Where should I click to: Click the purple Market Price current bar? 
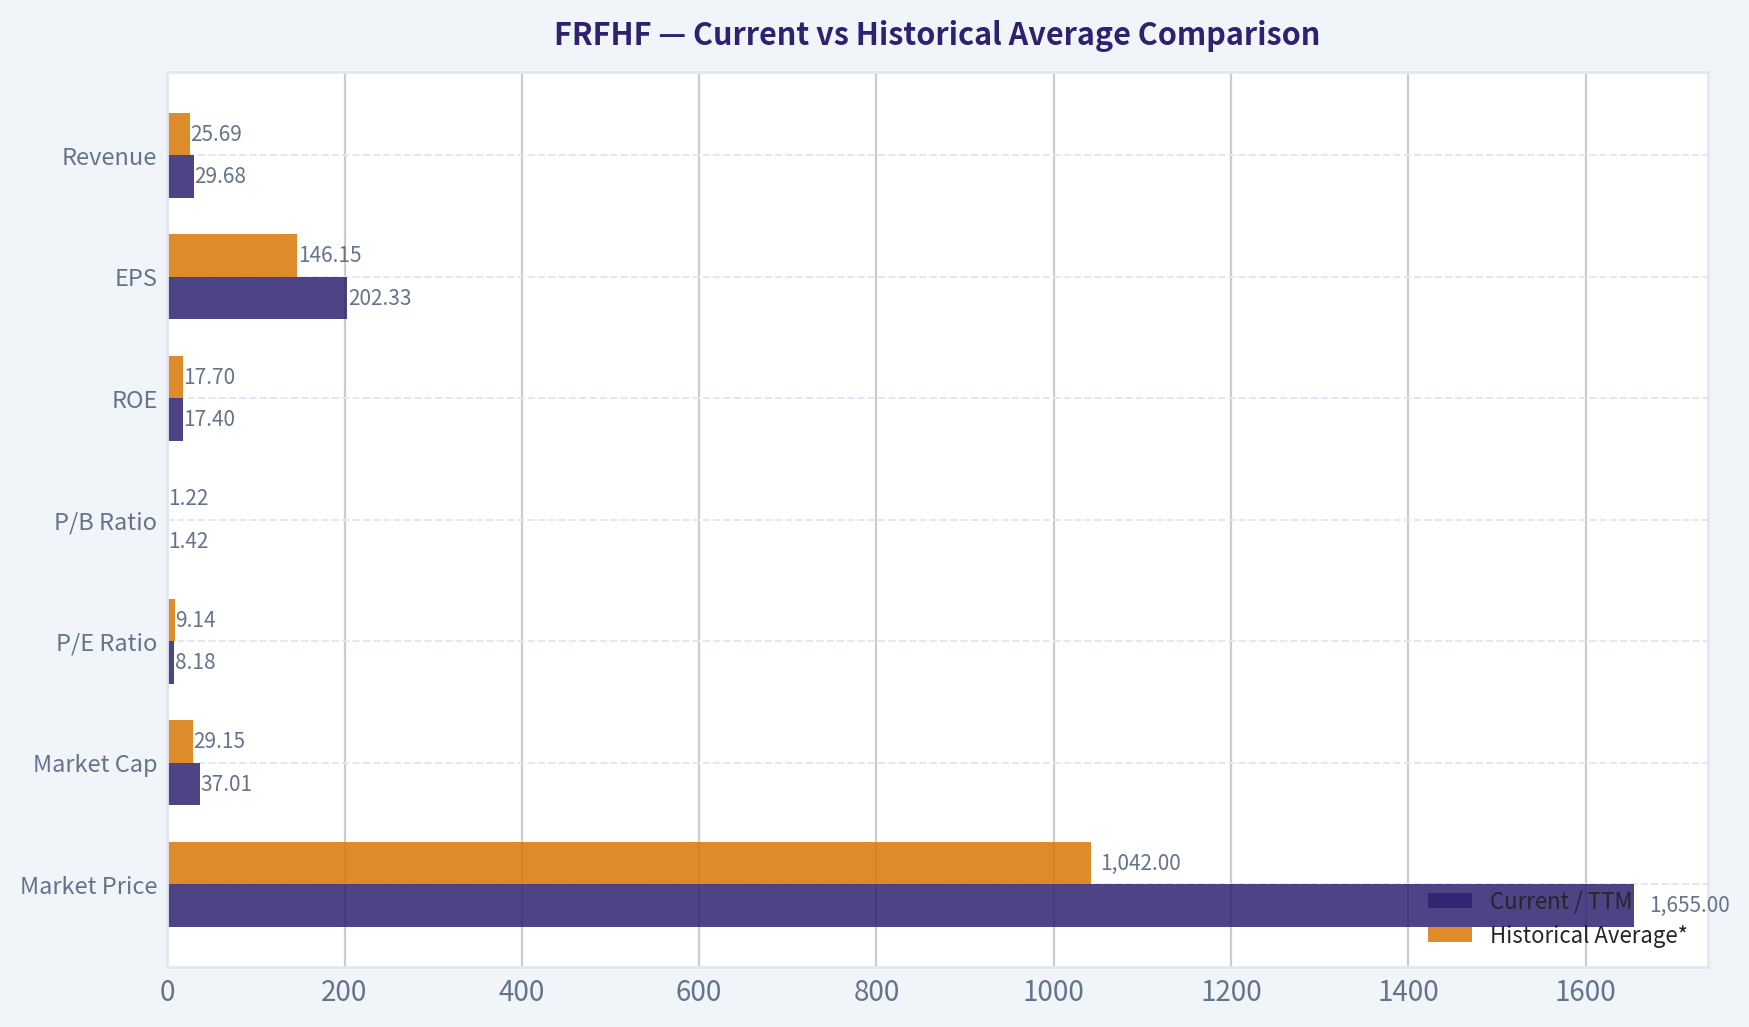(901, 905)
